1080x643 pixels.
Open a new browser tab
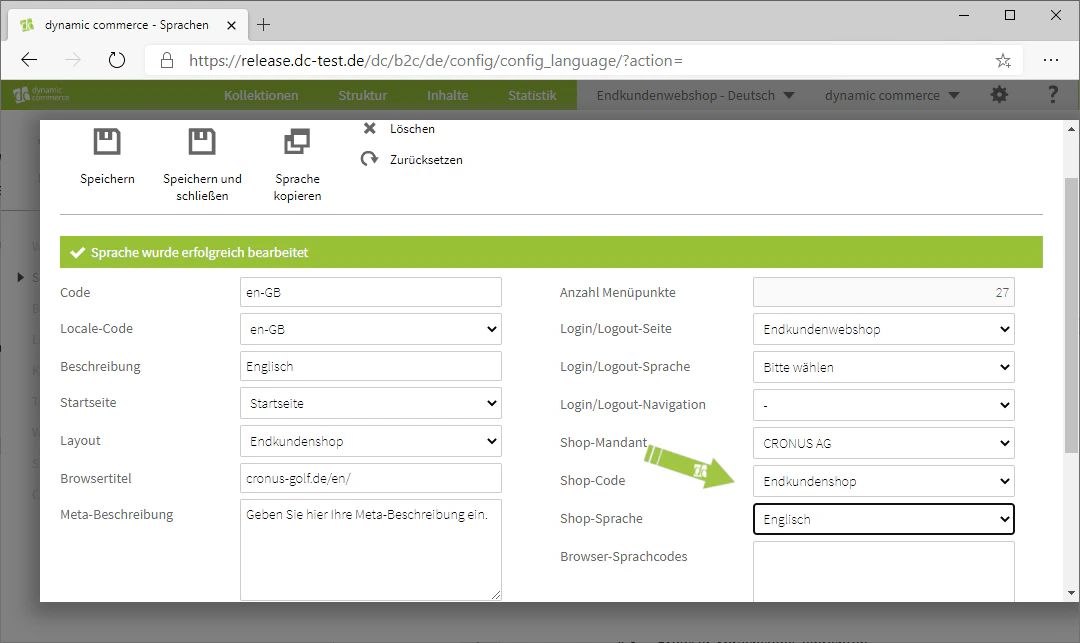[x=263, y=25]
